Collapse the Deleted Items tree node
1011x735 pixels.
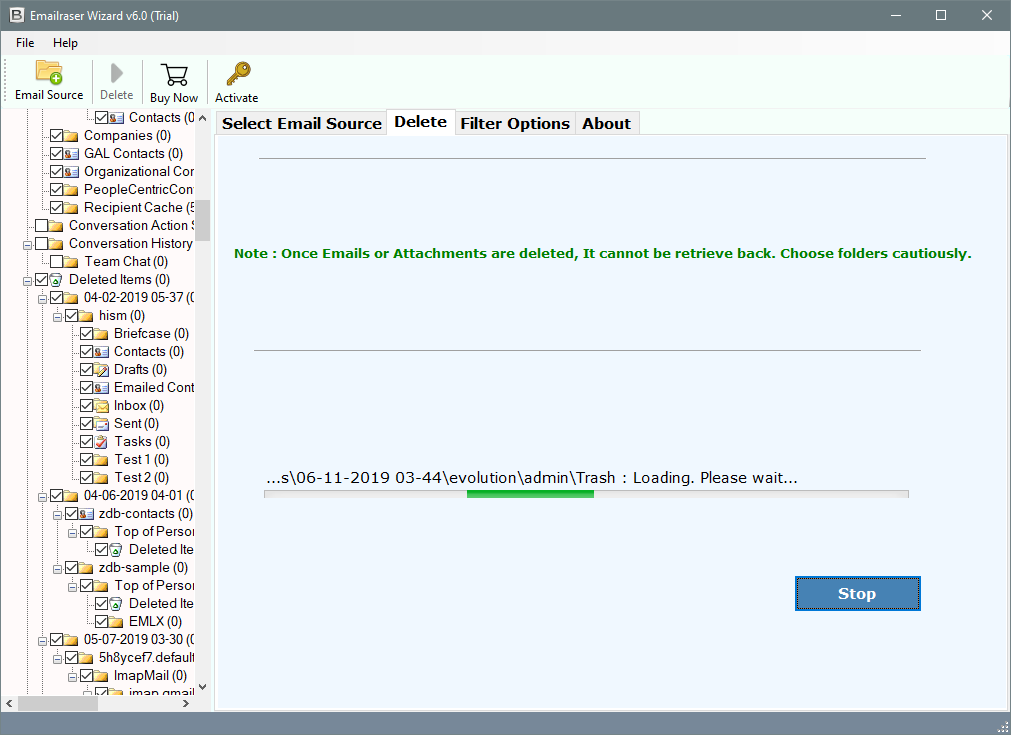pyautogui.click(x=27, y=281)
